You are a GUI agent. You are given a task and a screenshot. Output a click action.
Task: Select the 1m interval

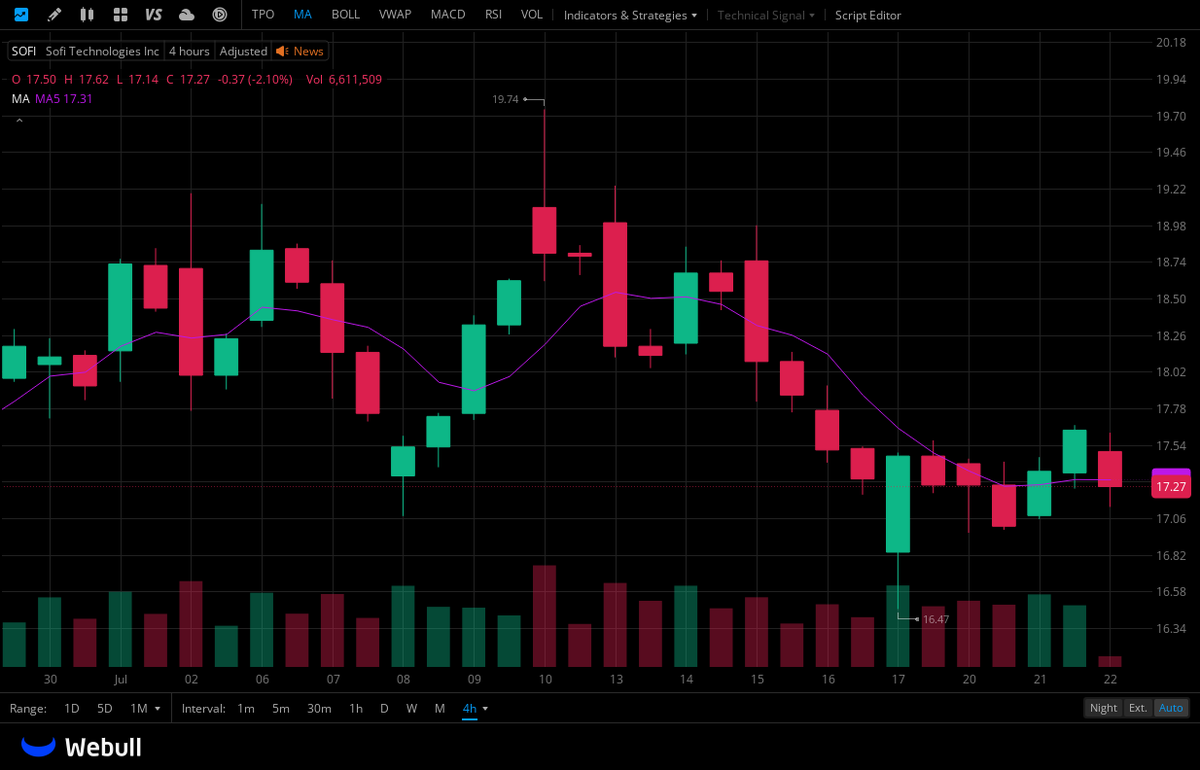[246, 708]
